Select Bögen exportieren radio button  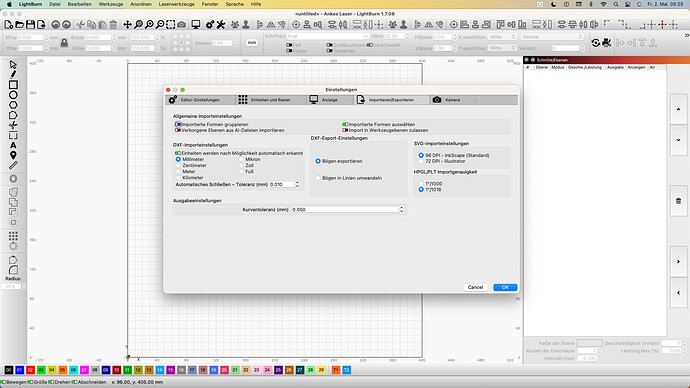pyautogui.click(x=318, y=161)
